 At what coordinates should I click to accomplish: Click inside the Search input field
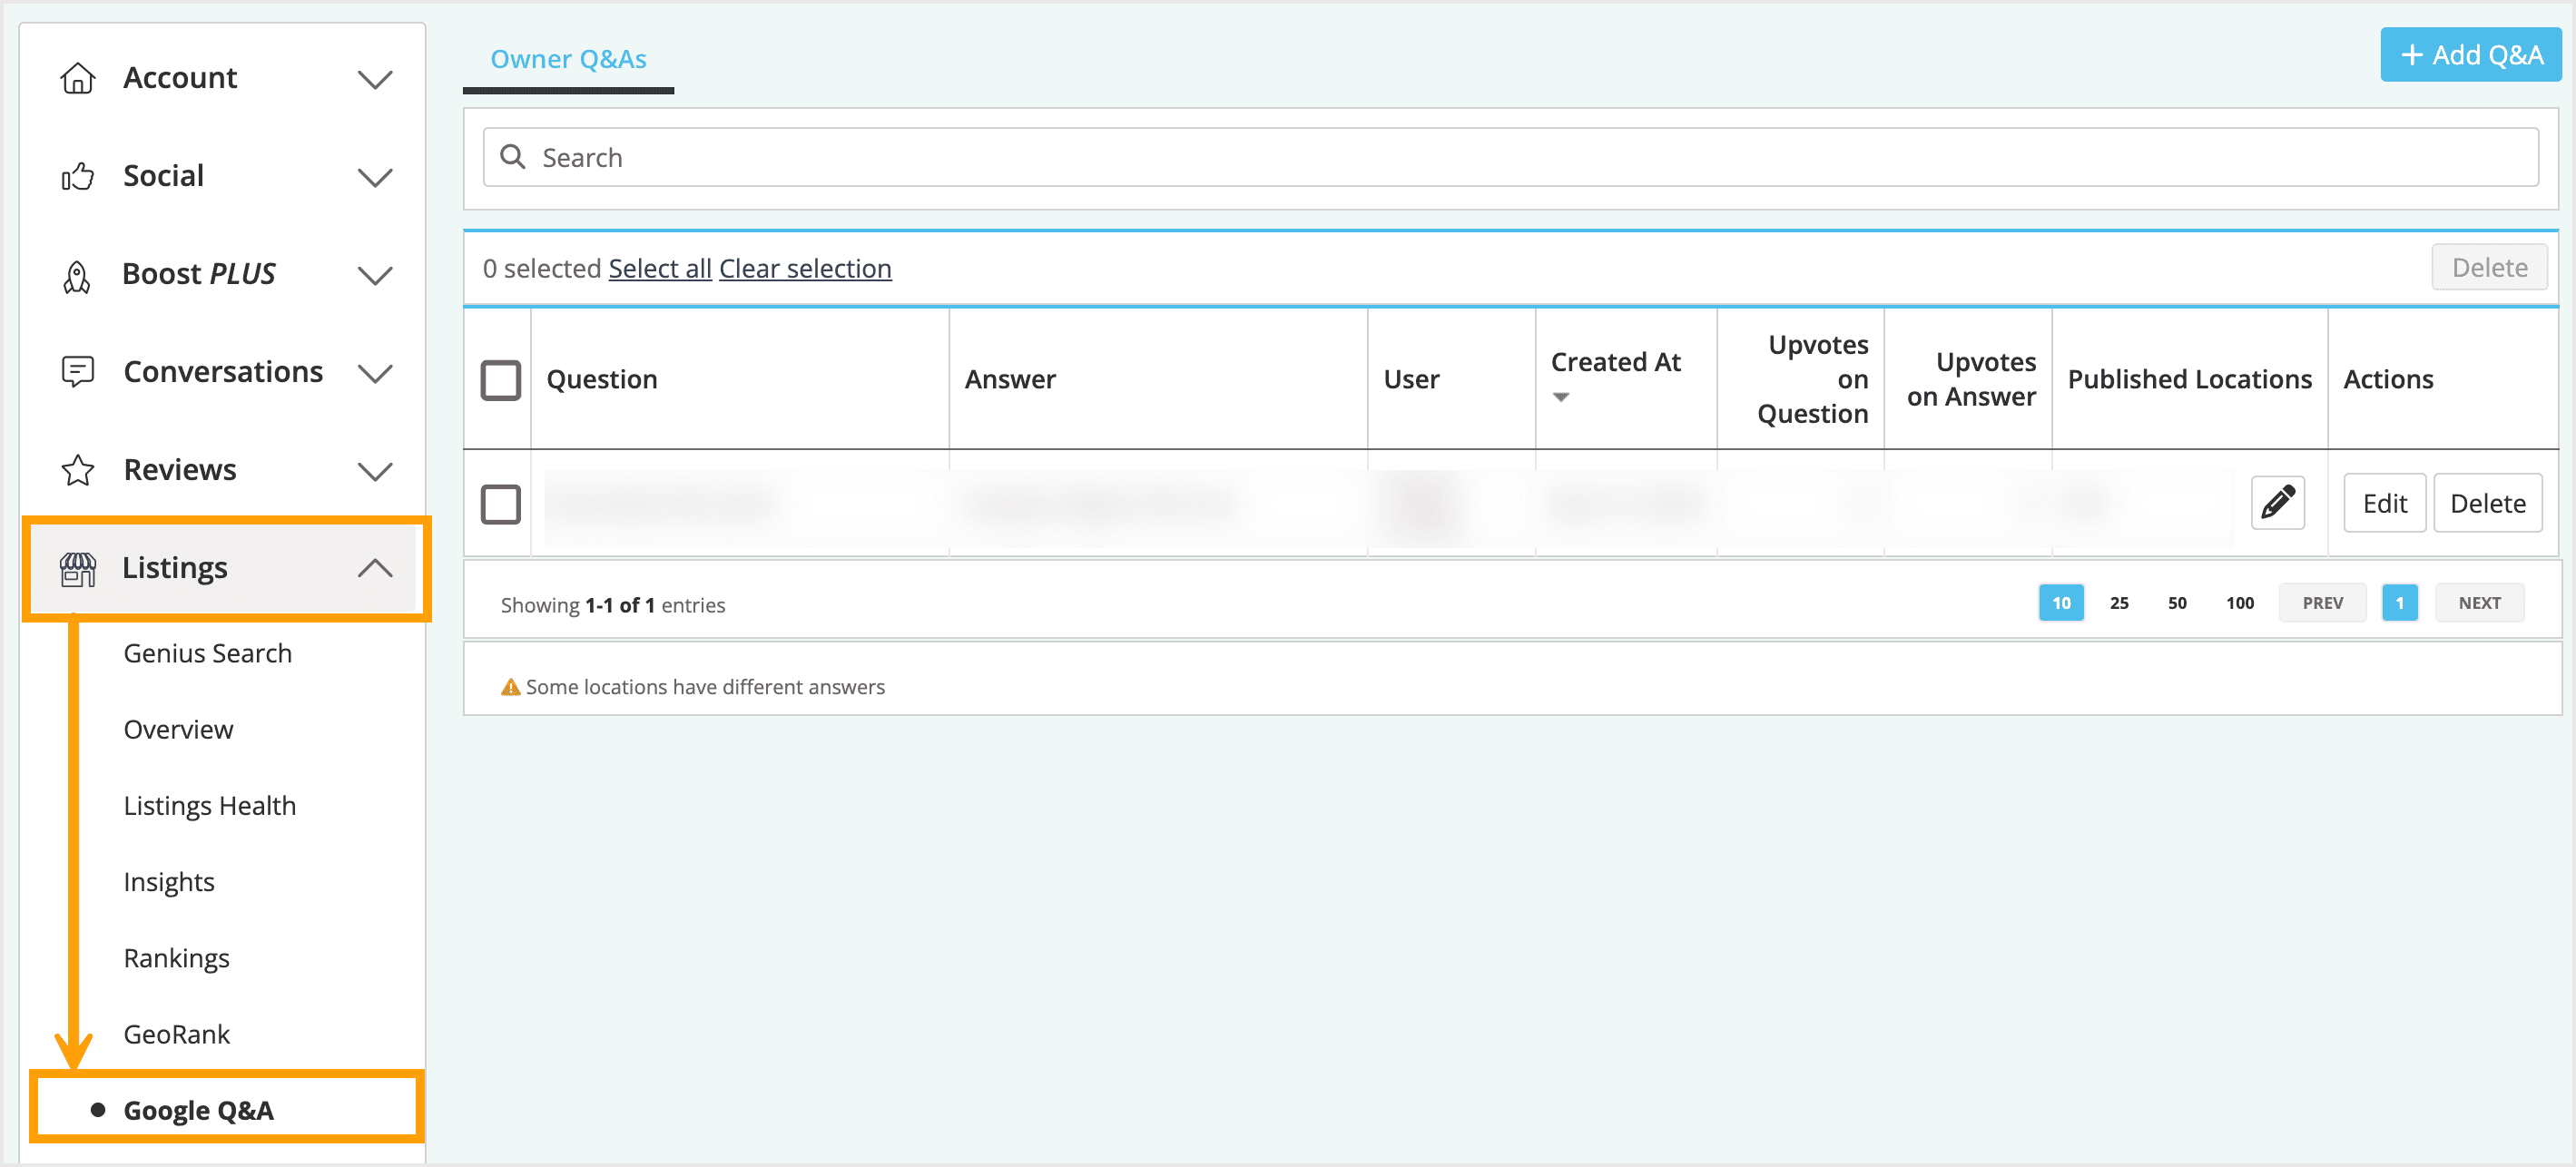[1200, 156]
